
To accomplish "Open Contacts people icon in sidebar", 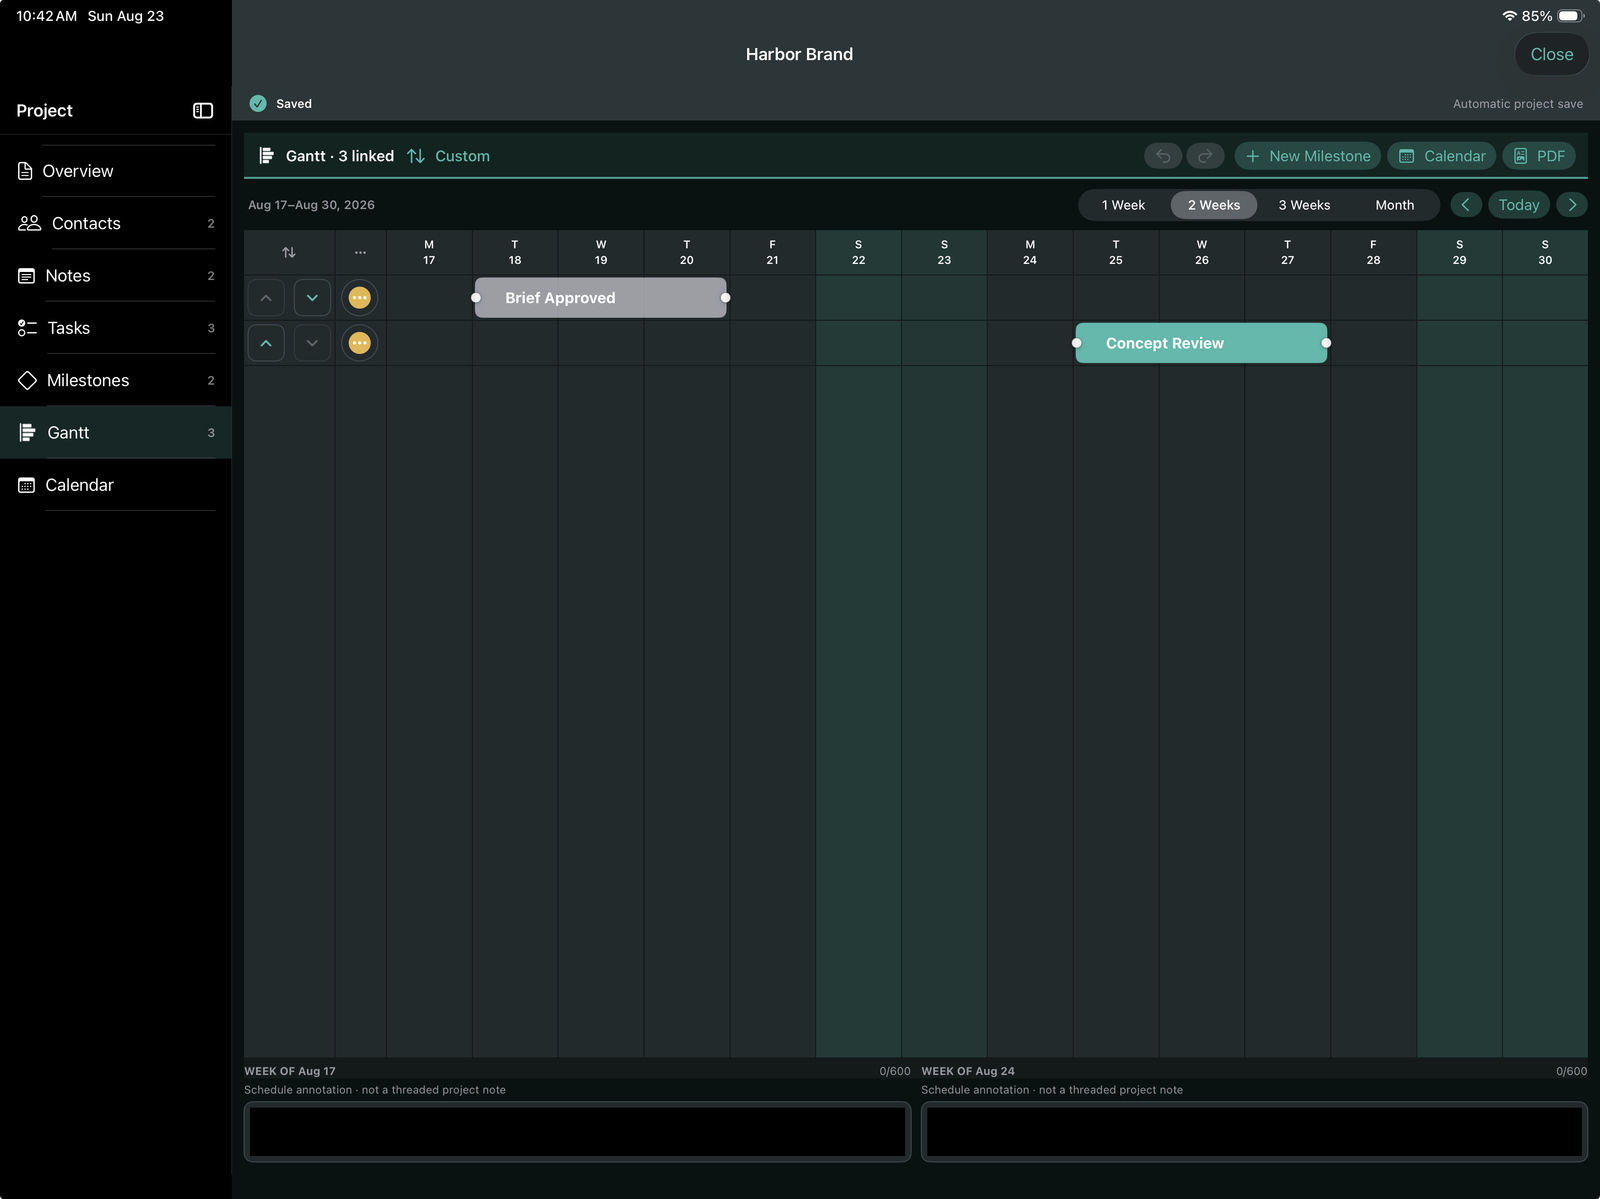I will (x=29, y=223).
